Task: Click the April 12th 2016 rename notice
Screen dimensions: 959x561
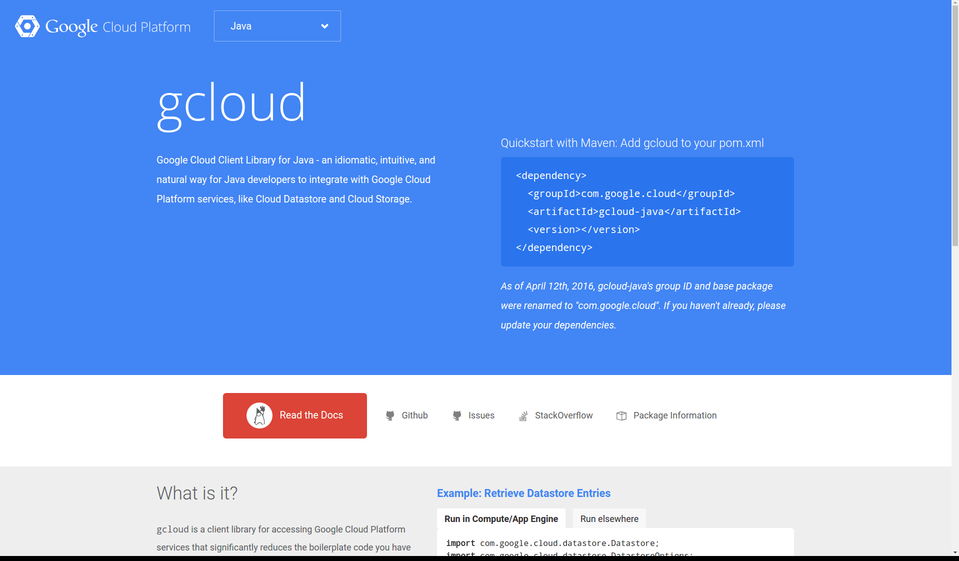Action: [x=643, y=306]
